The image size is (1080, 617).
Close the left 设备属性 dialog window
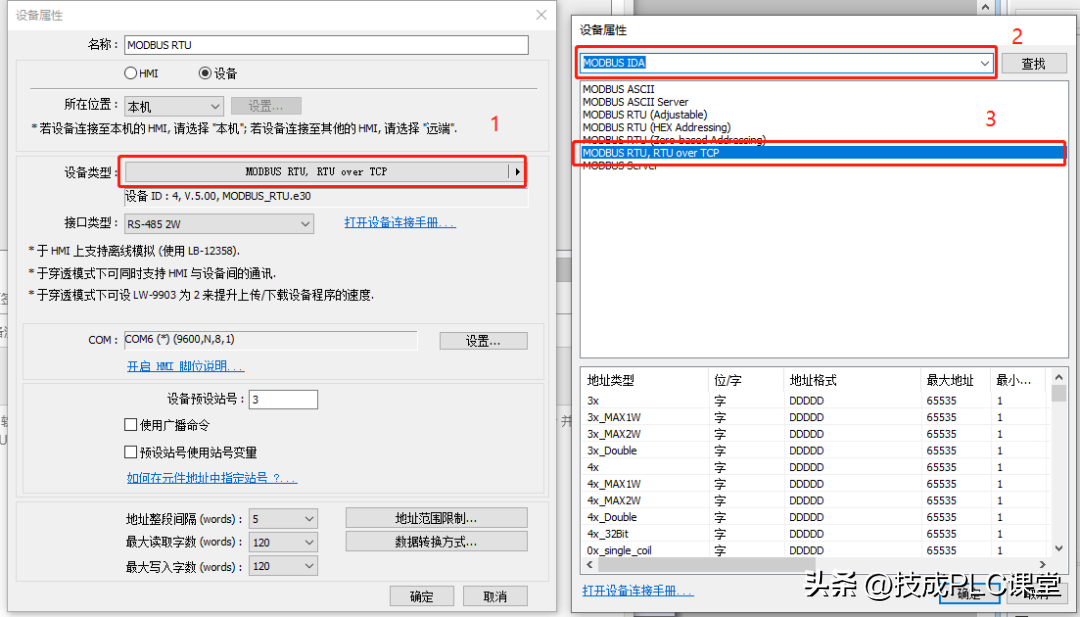coord(541,14)
